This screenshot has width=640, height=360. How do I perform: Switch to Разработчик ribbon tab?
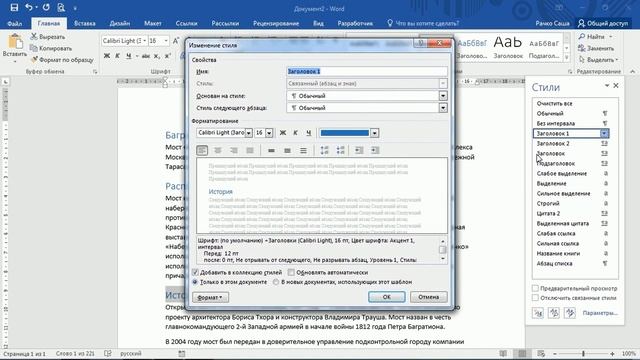pos(355,23)
